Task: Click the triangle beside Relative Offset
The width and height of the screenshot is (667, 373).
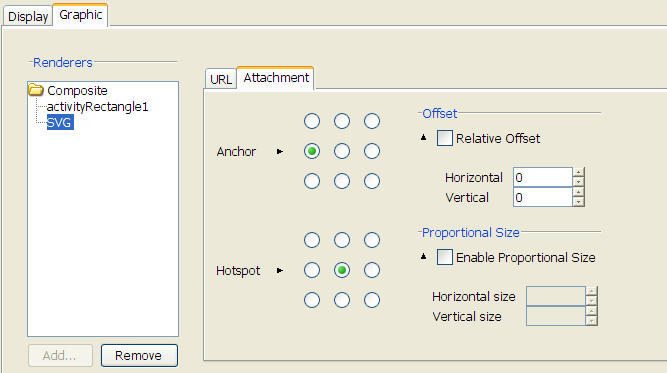Action: [423, 137]
